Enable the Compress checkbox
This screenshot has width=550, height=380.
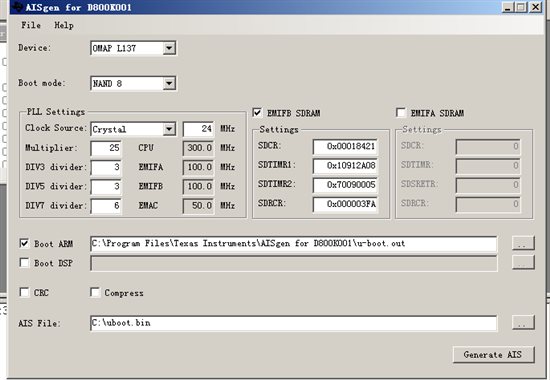[x=95, y=292]
